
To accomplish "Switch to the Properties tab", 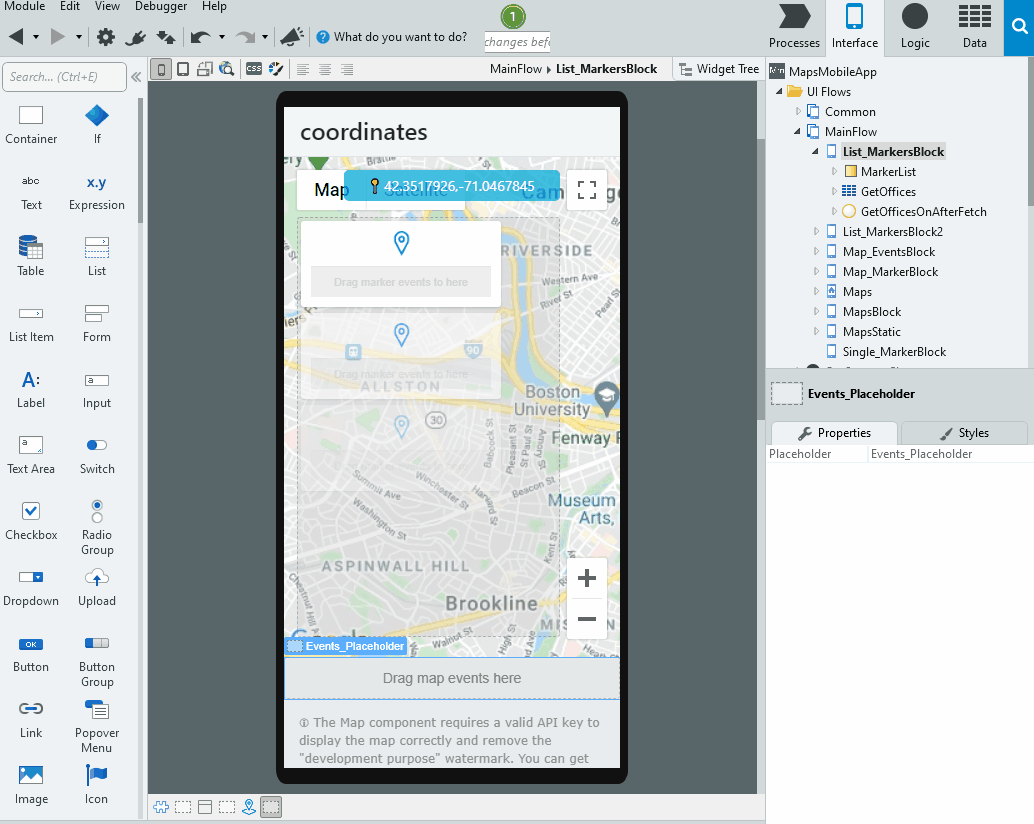I will [x=834, y=433].
